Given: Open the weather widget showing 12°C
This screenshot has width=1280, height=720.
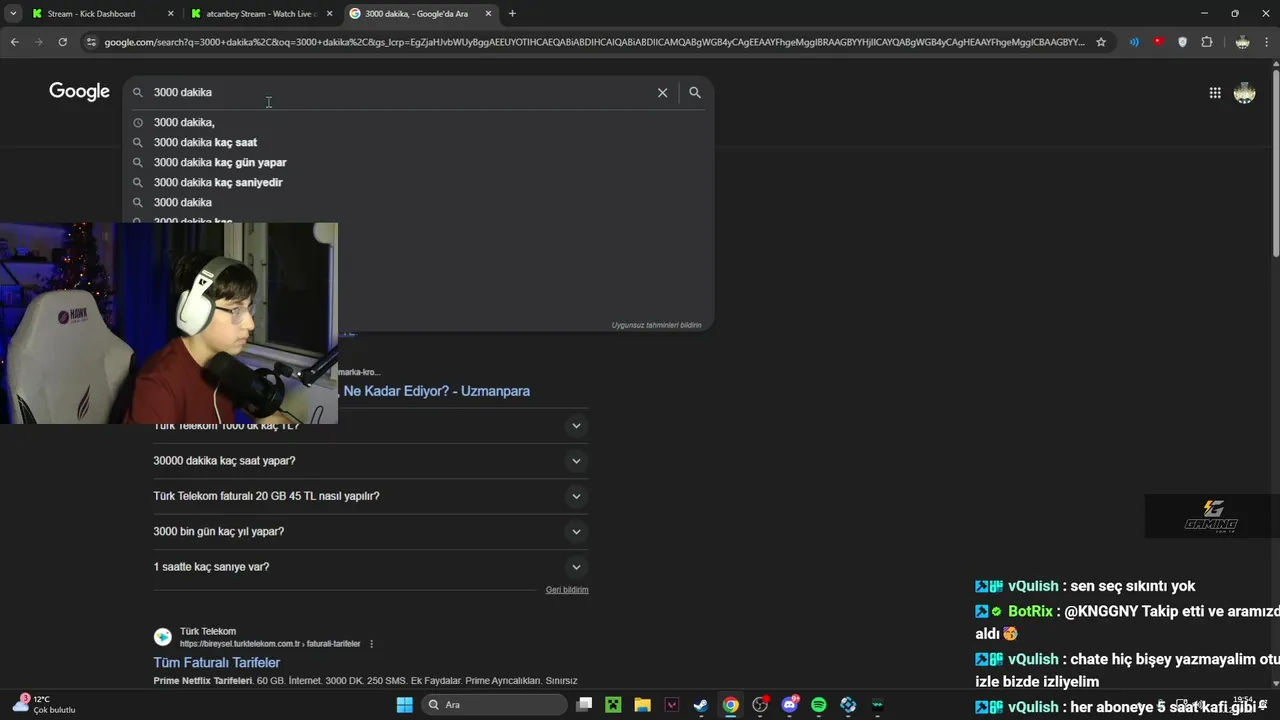Looking at the screenshot, I should click(45, 705).
